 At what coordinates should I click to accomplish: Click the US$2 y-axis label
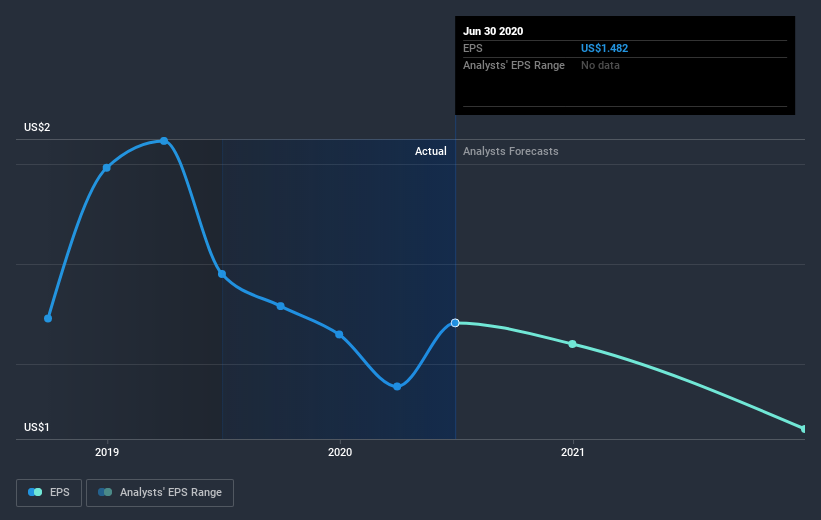pos(37,127)
